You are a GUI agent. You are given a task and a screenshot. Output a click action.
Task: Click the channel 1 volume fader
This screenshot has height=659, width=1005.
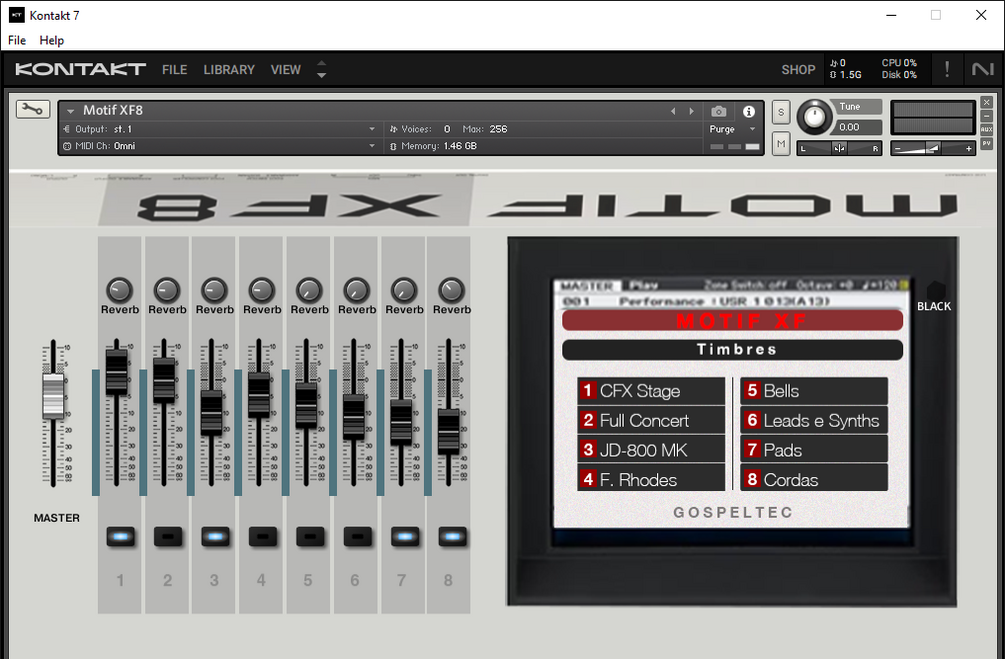point(116,372)
